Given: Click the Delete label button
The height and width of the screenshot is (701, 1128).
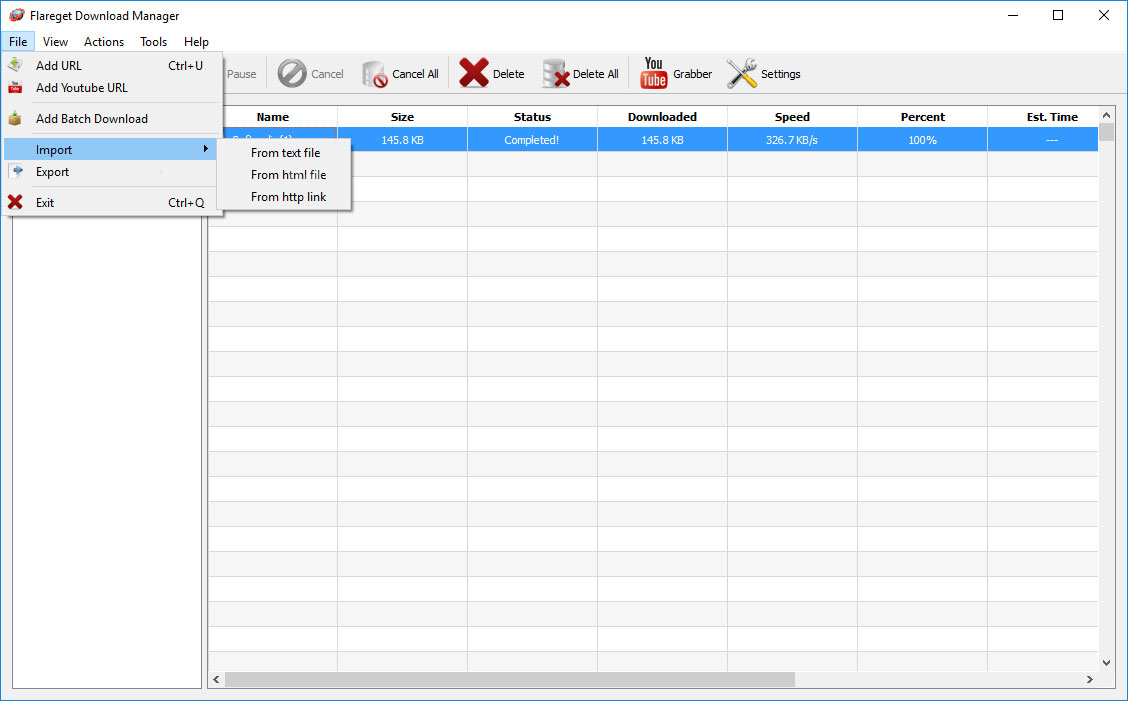Looking at the screenshot, I should tap(509, 74).
